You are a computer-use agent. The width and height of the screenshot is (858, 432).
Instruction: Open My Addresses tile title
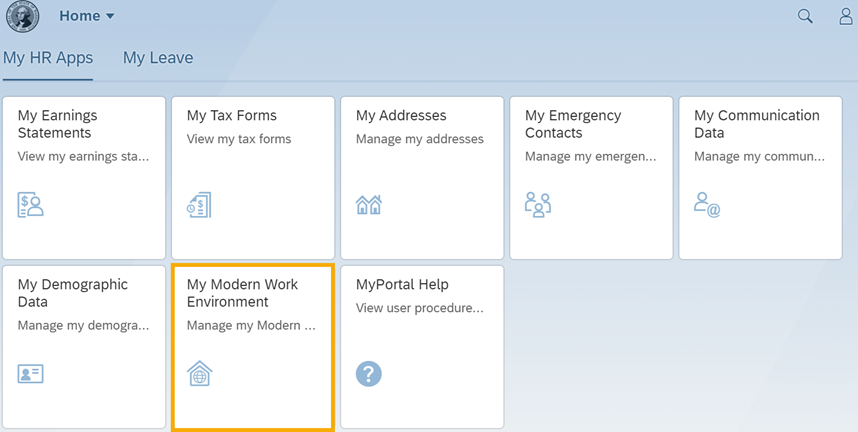401,116
